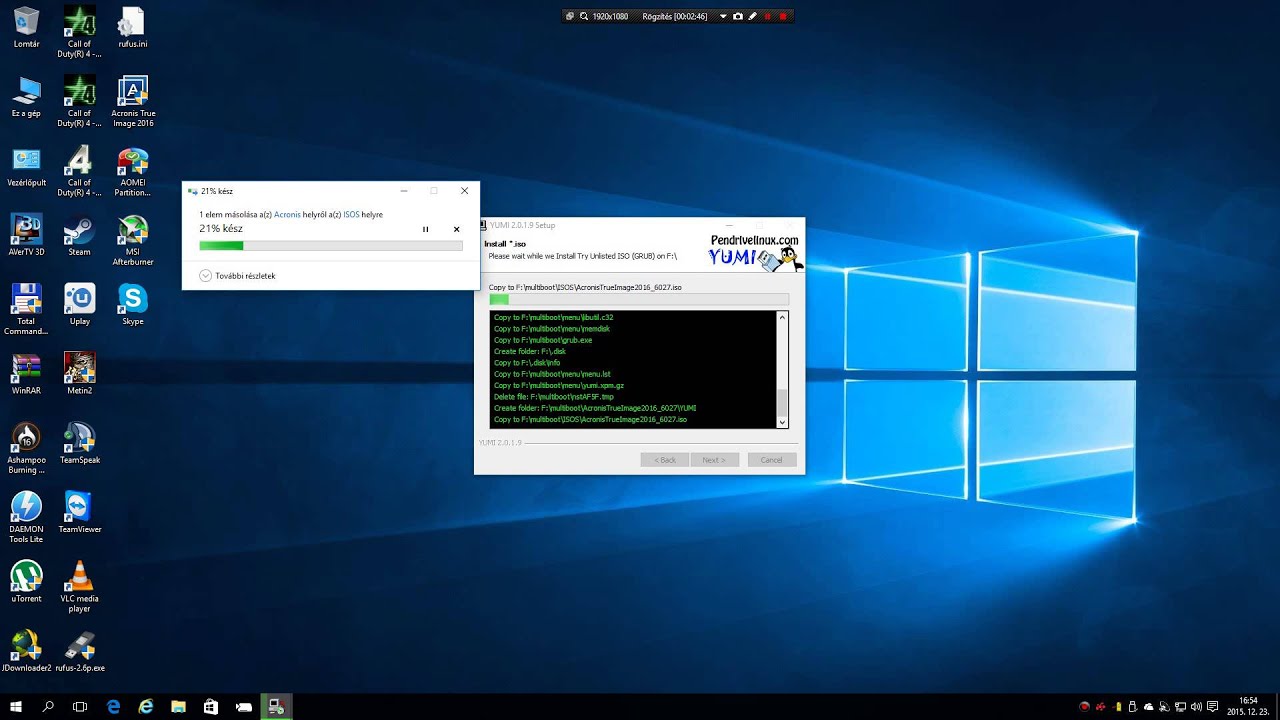This screenshot has height=720, width=1280.
Task: Open Ashampoo Burning Studio icon
Action: pos(27,448)
